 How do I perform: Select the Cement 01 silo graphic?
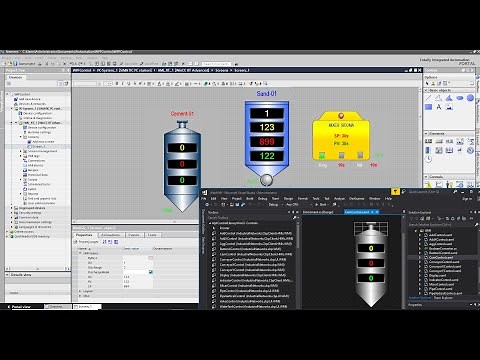pyautogui.click(x=182, y=166)
